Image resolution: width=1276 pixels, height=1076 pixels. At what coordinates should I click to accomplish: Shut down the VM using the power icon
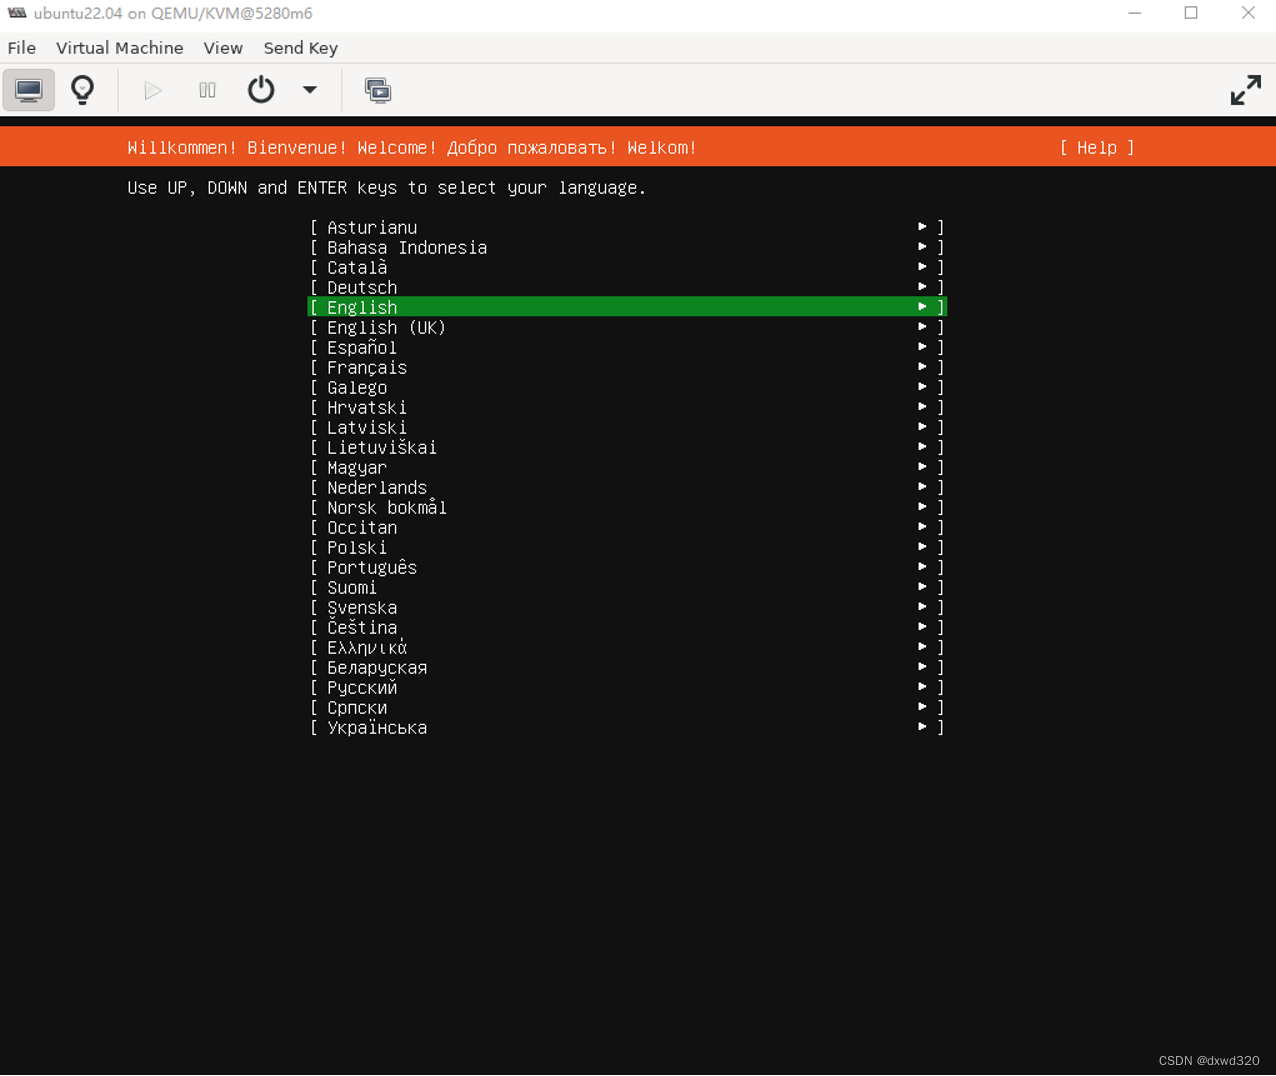click(260, 90)
